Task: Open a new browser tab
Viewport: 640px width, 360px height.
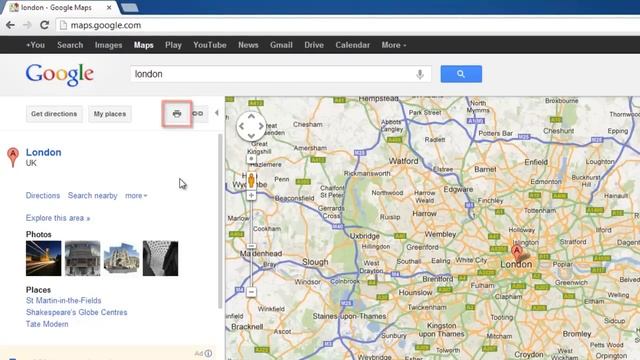Action: [130, 8]
